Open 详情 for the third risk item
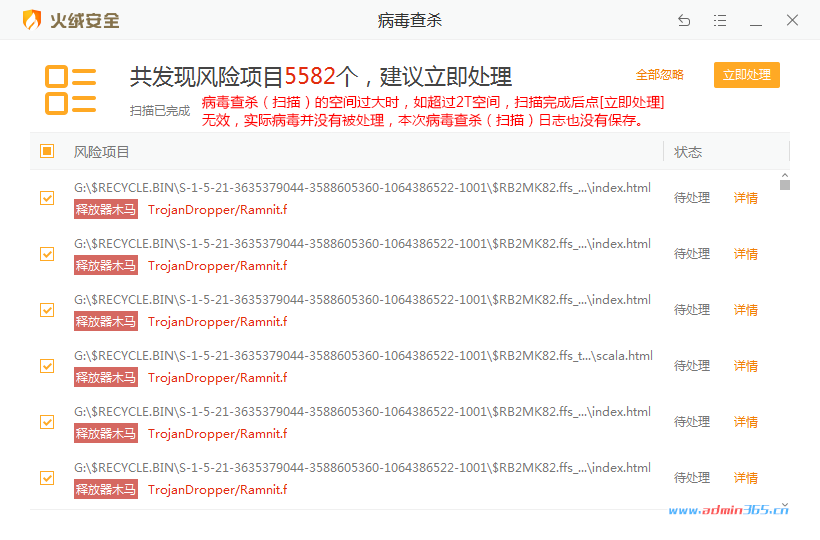The image size is (820, 540). click(746, 310)
